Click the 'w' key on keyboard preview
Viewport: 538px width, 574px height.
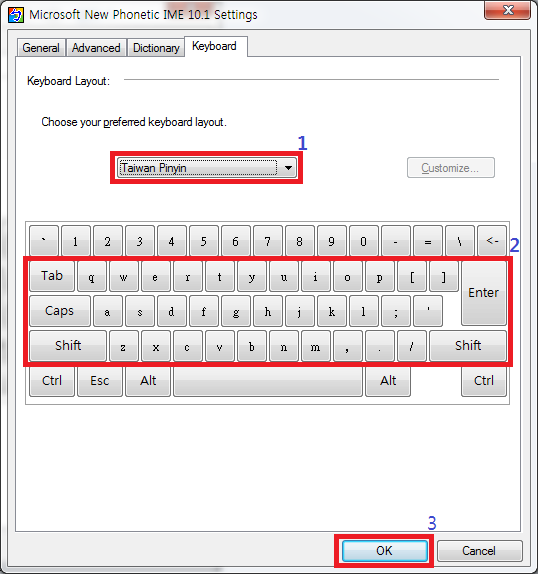point(124,276)
